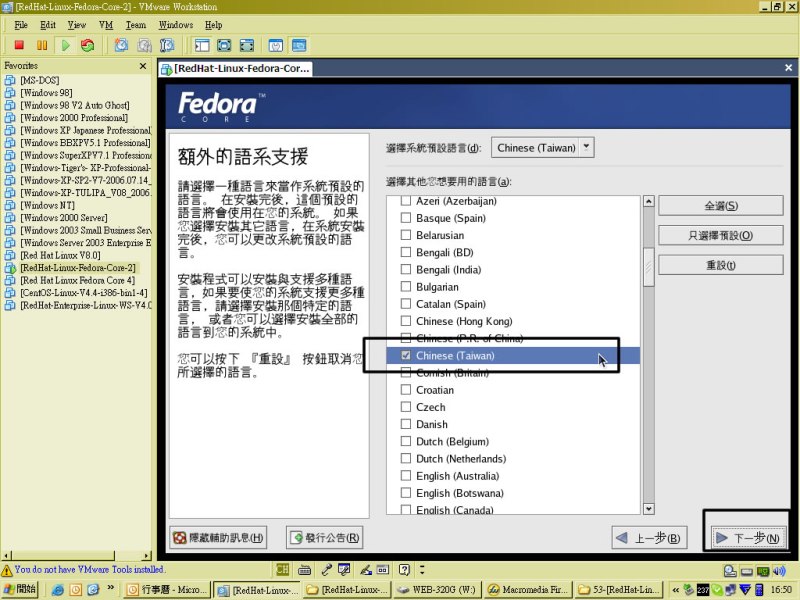Expand hidden quick launch icons chevron

click(111, 588)
